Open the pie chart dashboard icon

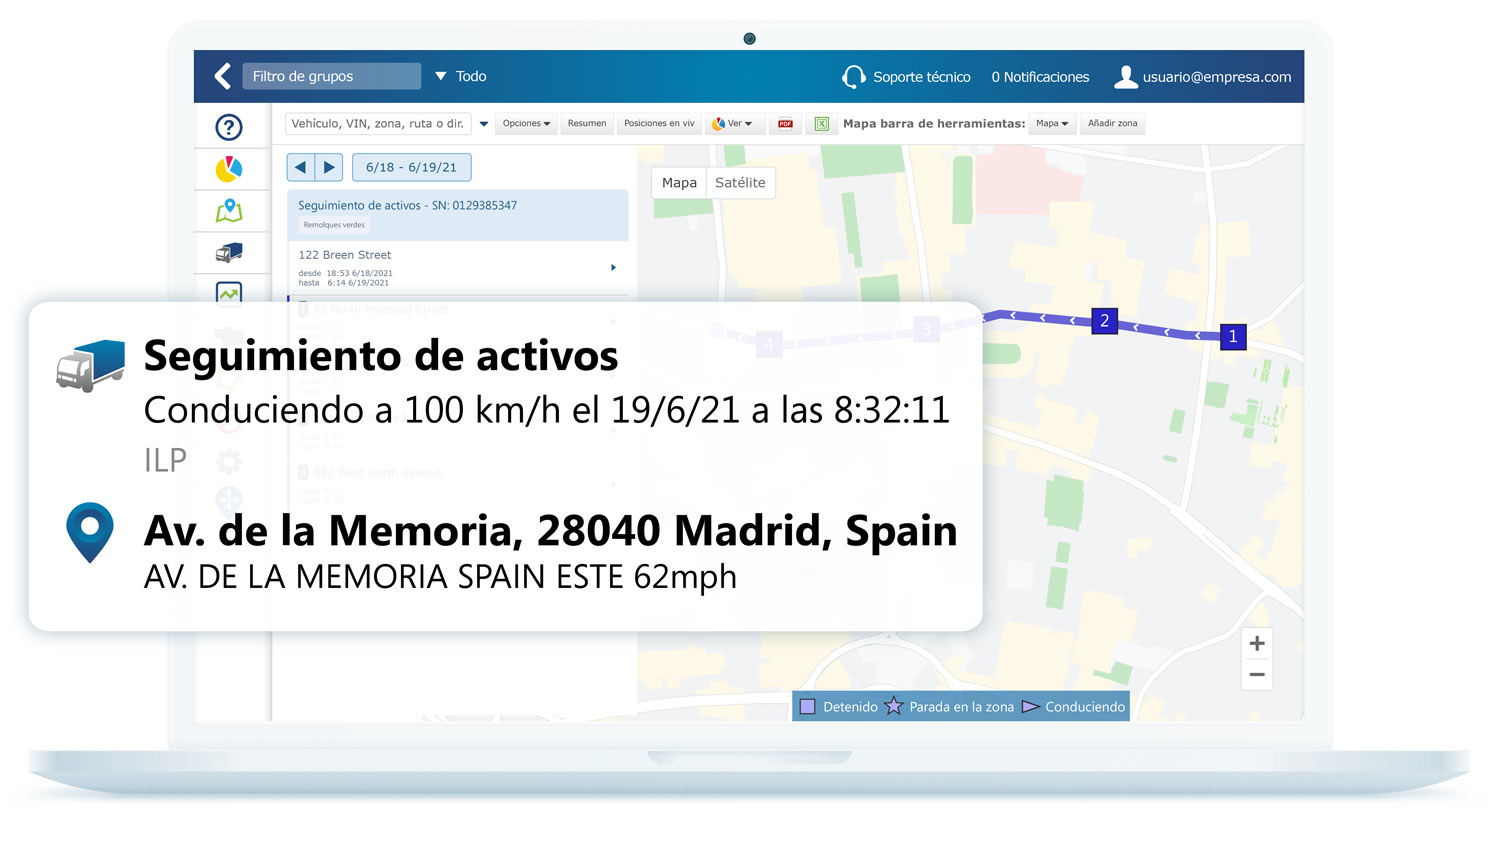pyautogui.click(x=229, y=169)
